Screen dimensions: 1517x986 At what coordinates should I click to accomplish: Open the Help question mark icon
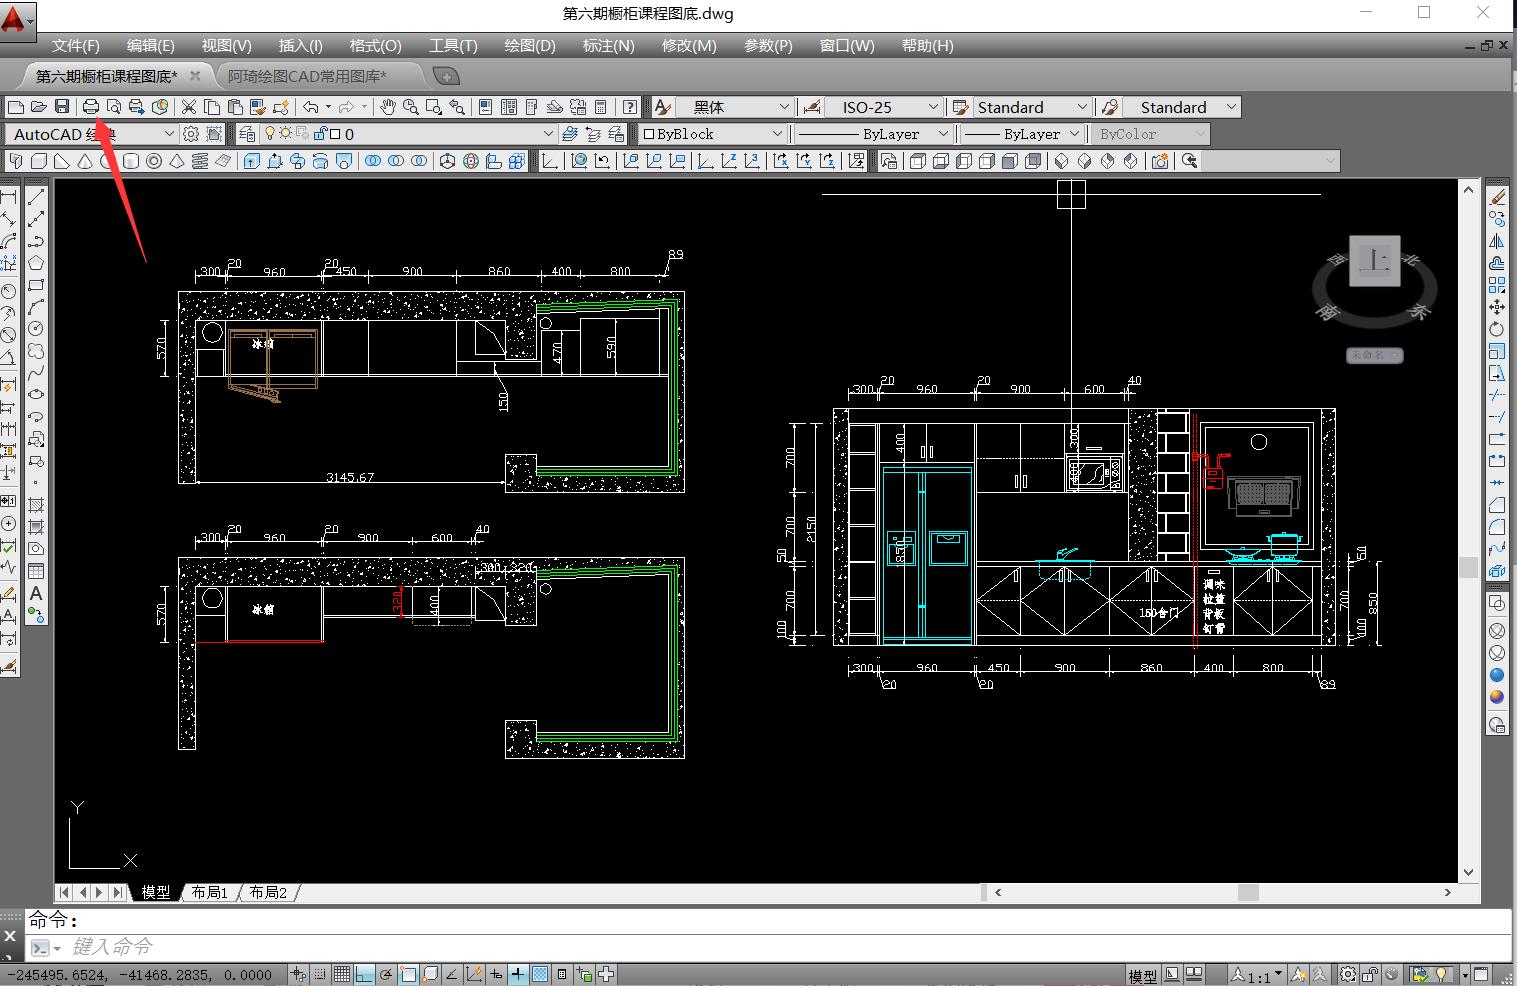[x=630, y=107]
